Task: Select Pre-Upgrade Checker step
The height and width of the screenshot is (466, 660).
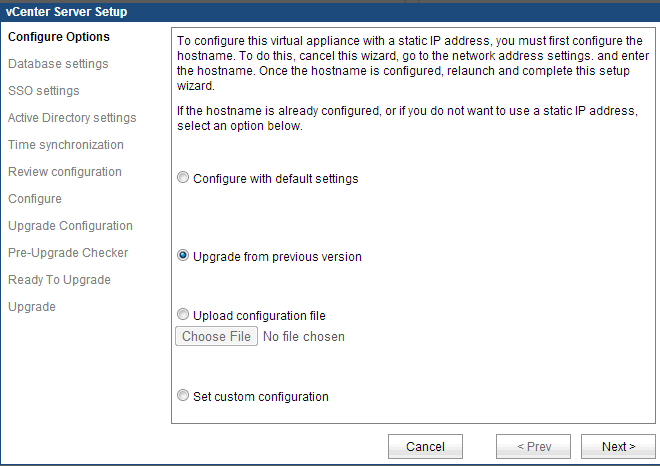Action: (68, 253)
